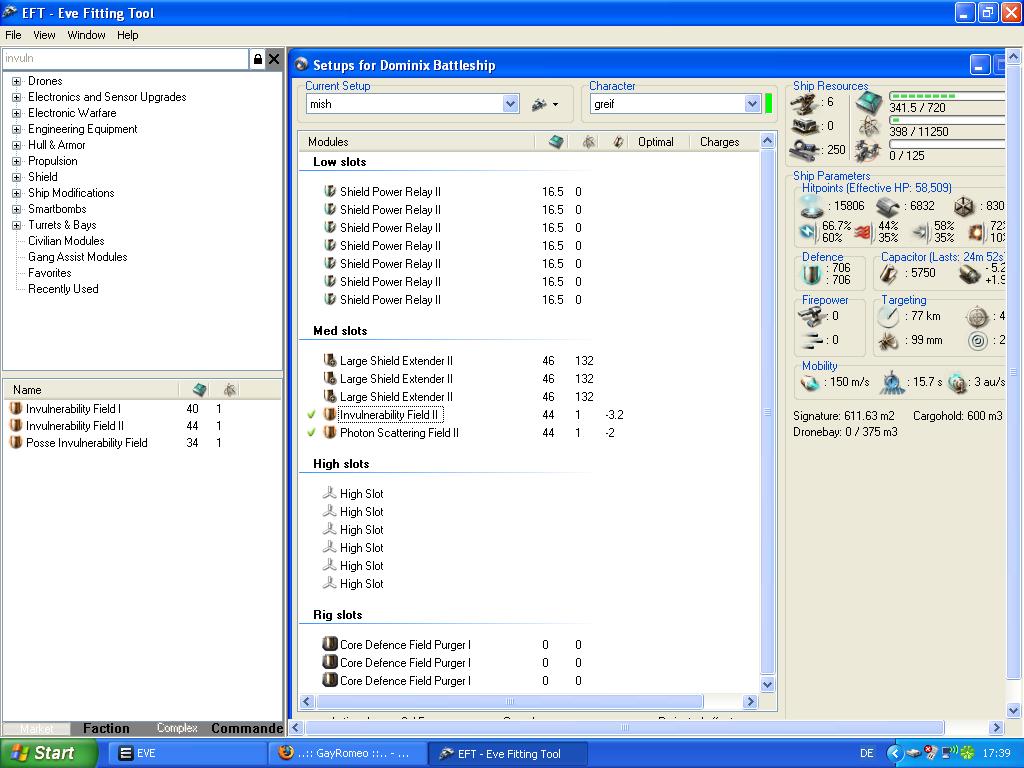Click the CPU column icon in the Modules header
1024x768 pixels.
click(556, 142)
